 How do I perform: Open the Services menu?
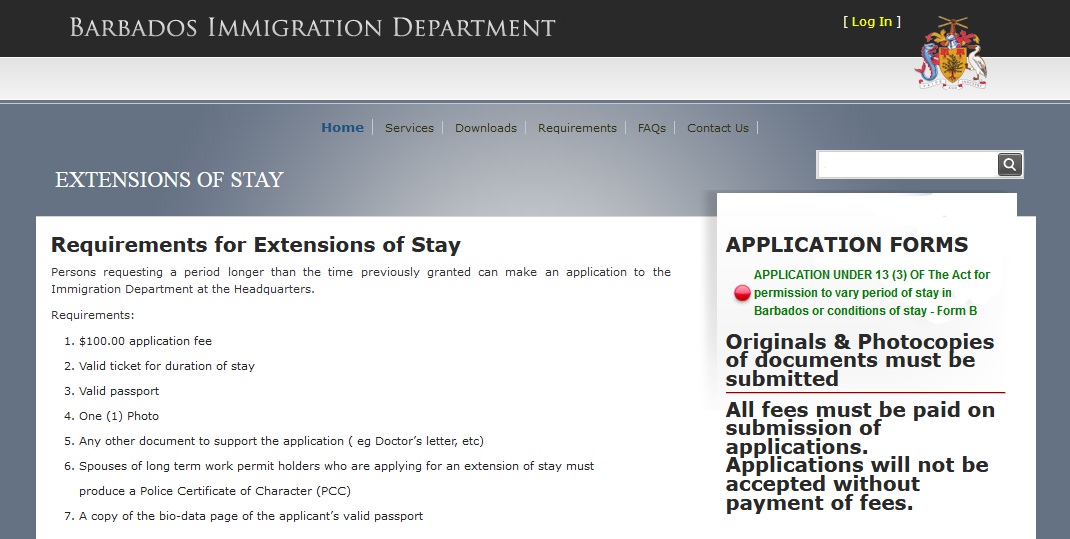[409, 128]
